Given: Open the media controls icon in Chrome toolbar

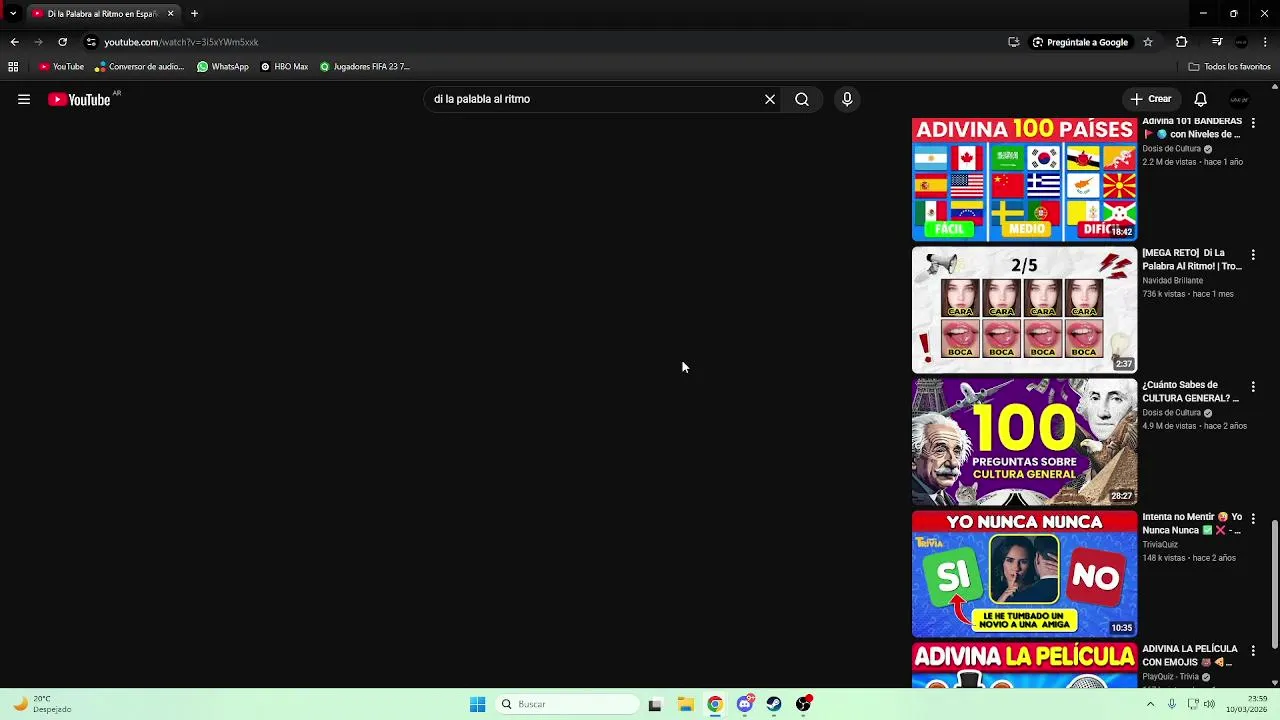Looking at the screenshot, I should (1217, 42).
